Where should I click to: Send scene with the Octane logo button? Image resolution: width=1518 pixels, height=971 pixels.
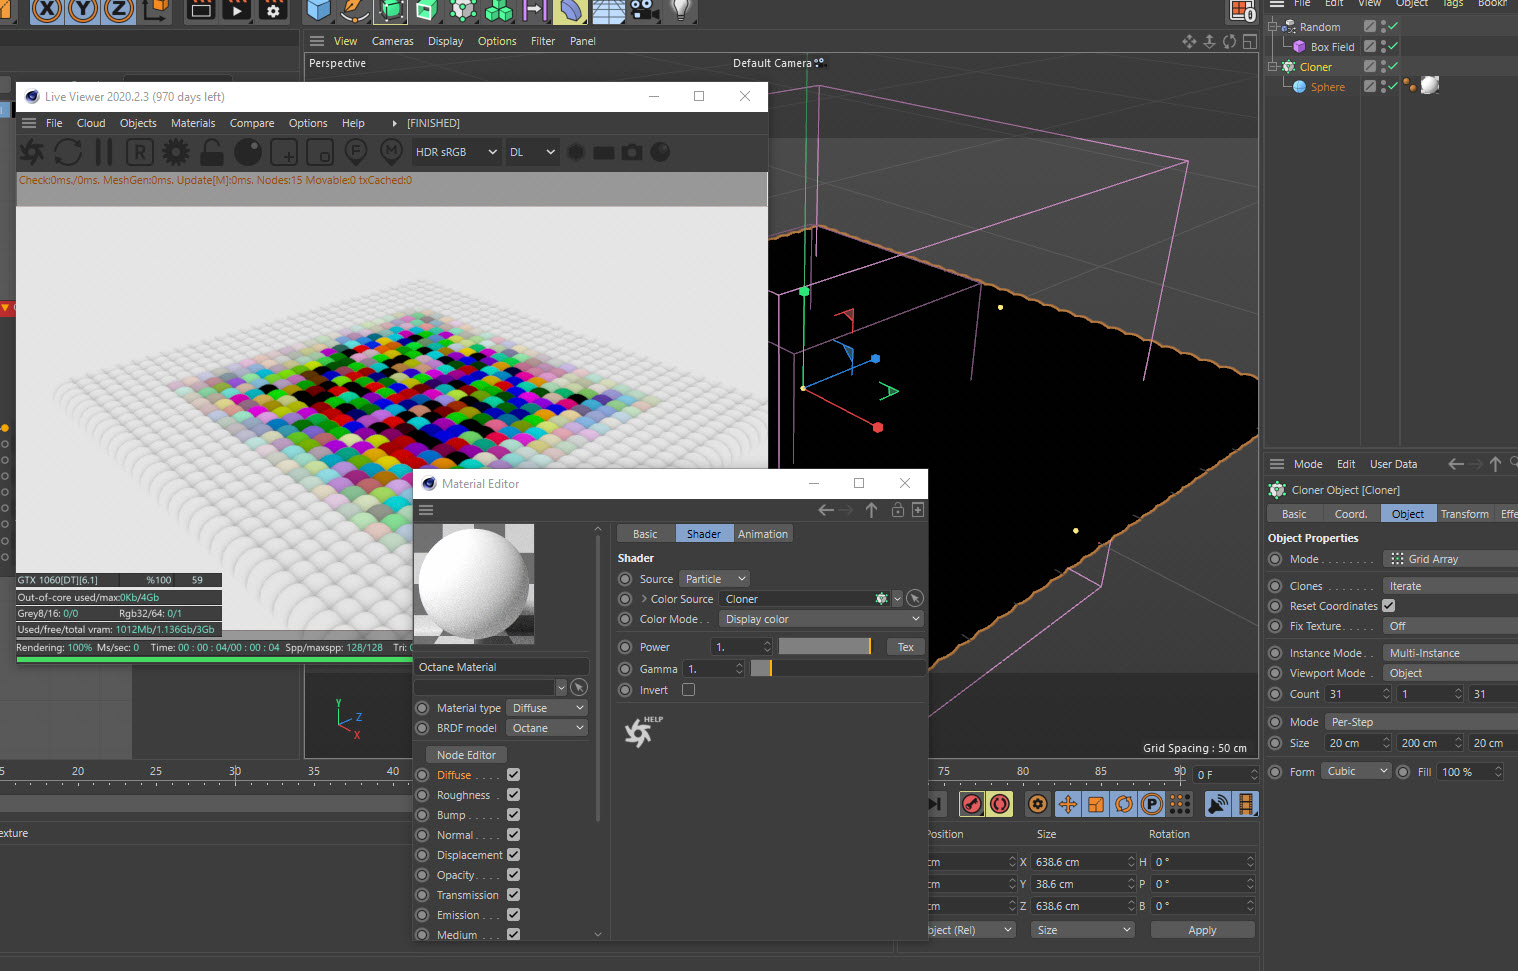32,152
